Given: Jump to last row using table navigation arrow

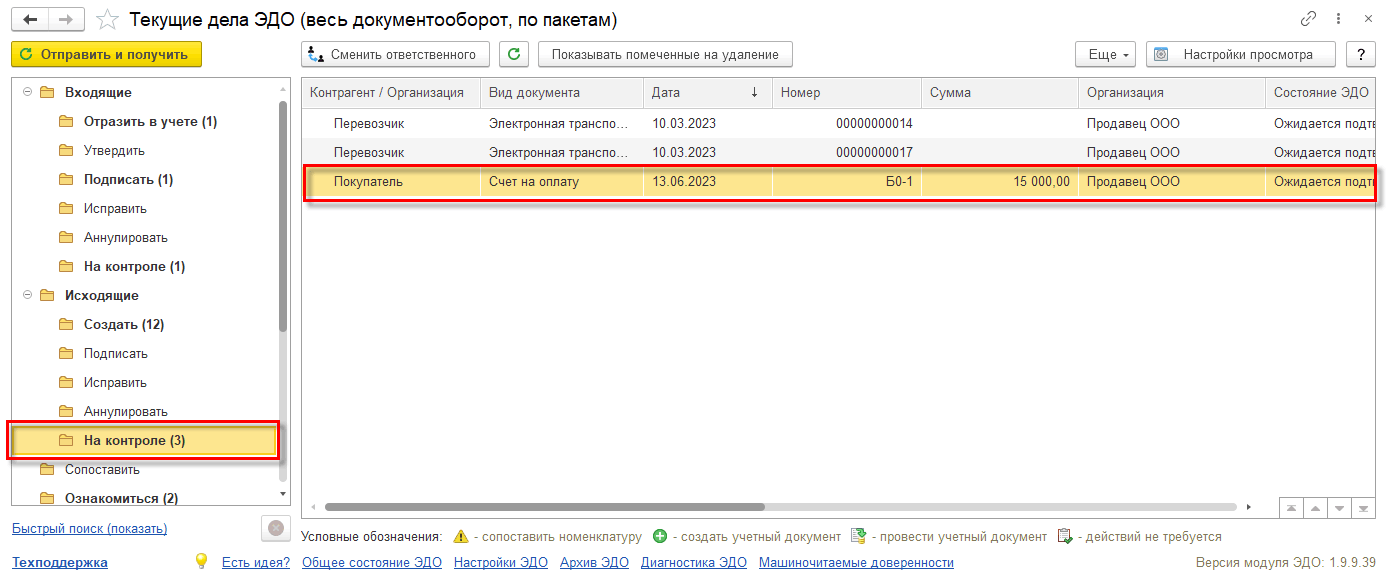Looking at the screenshot, I should [x=1362, y=508].
